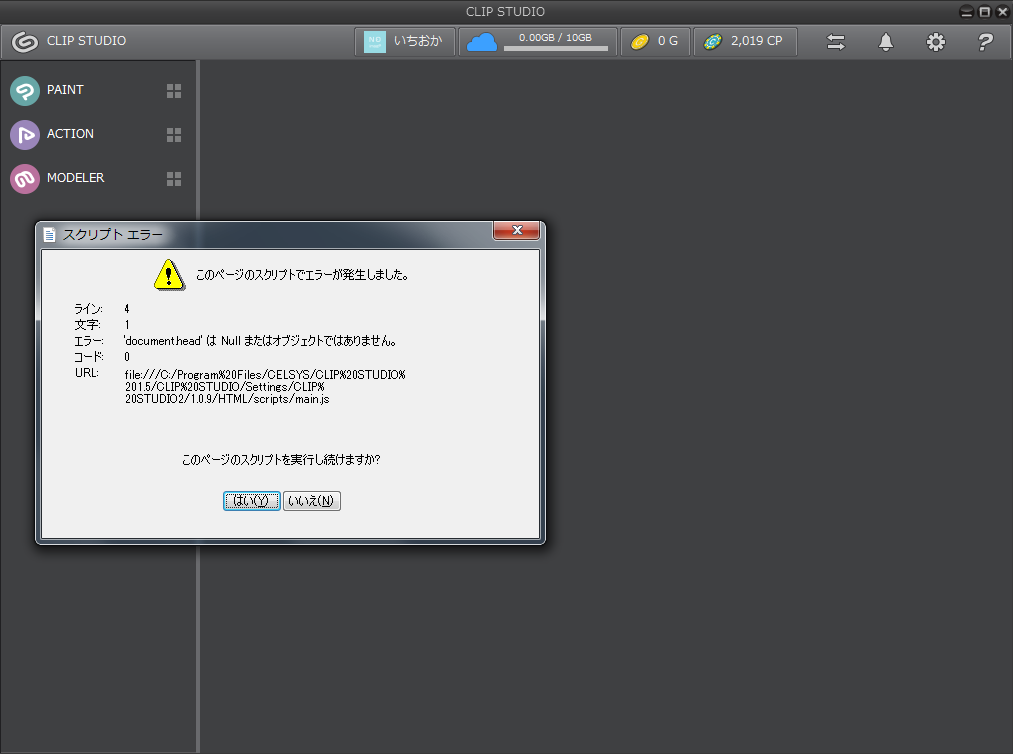Image resolution: width=1013 pixels, height=754 pixels.
Task: Click the main.js URL path in the dialog
Action: coord(265,387)
